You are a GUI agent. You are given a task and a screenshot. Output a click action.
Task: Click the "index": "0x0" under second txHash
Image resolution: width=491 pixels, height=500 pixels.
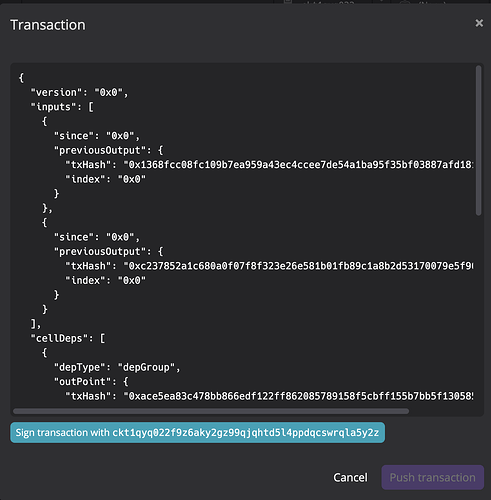105,281
